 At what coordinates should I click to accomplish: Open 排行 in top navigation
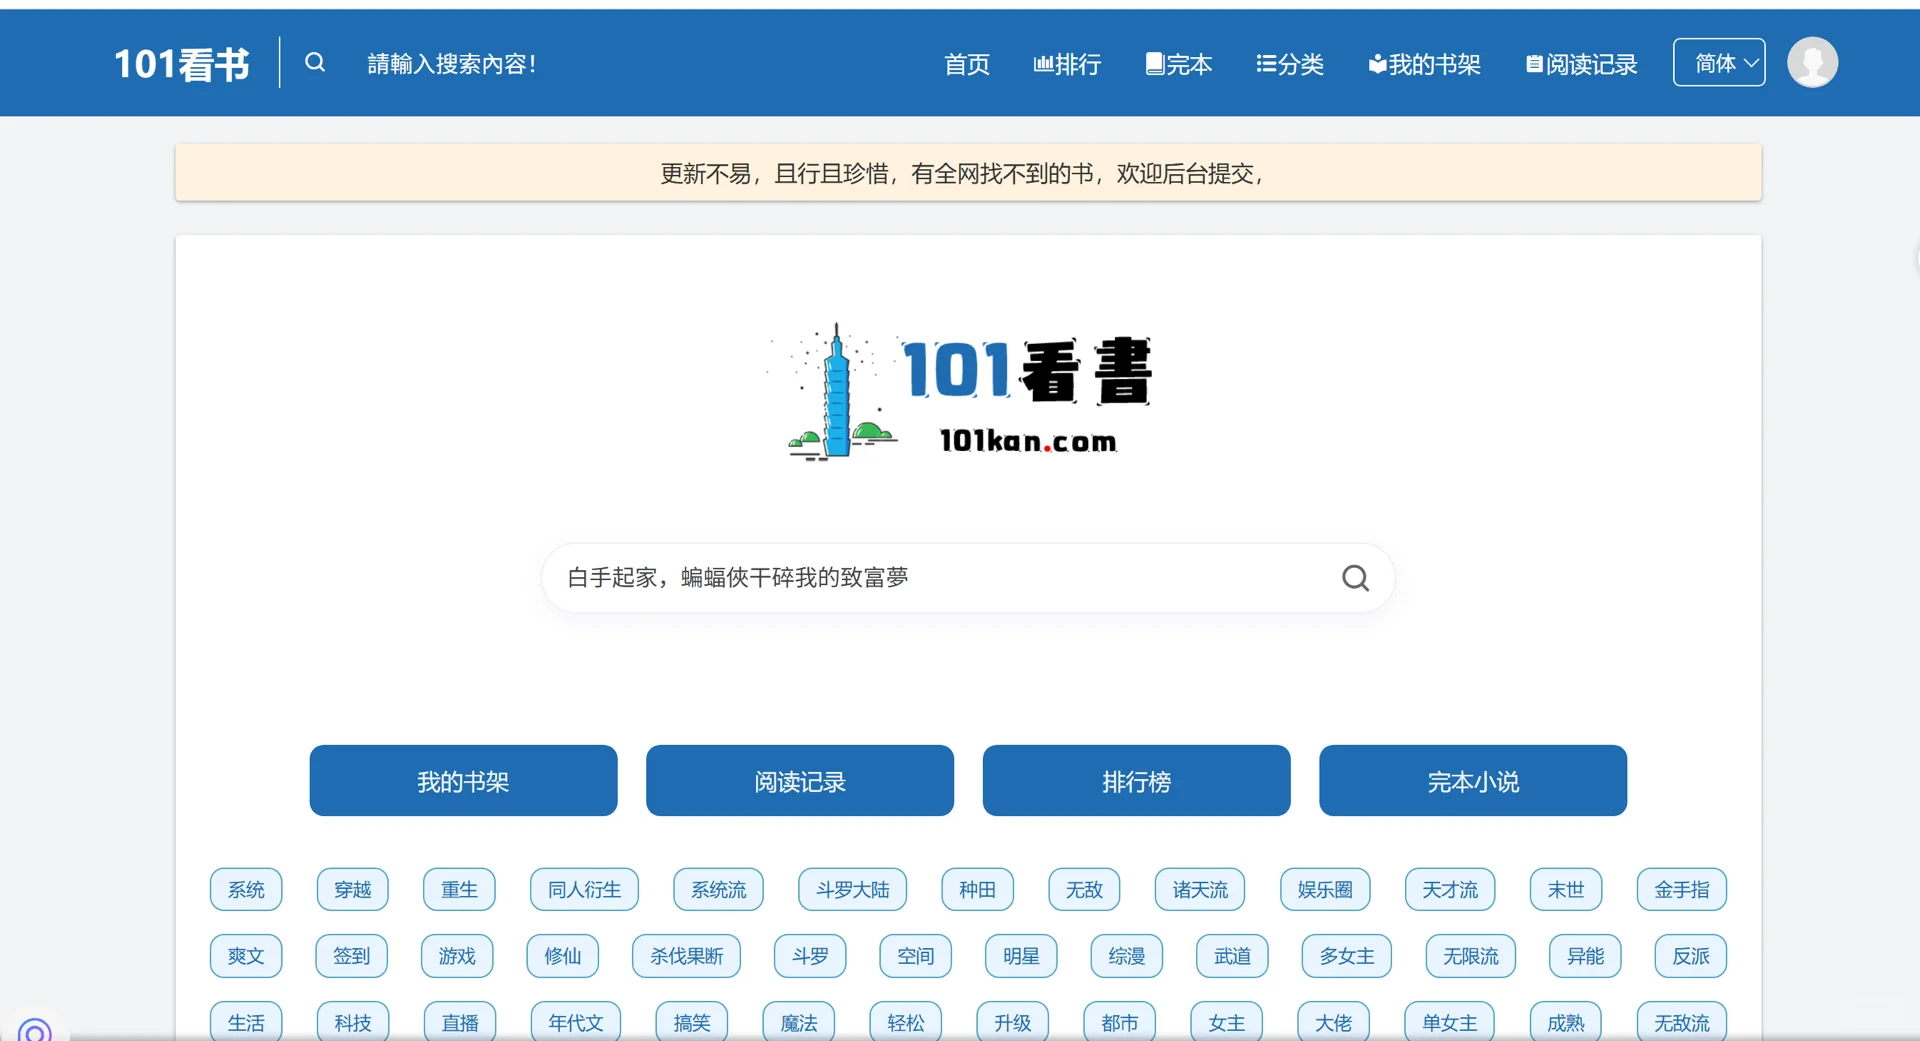tap(1067, 65)
